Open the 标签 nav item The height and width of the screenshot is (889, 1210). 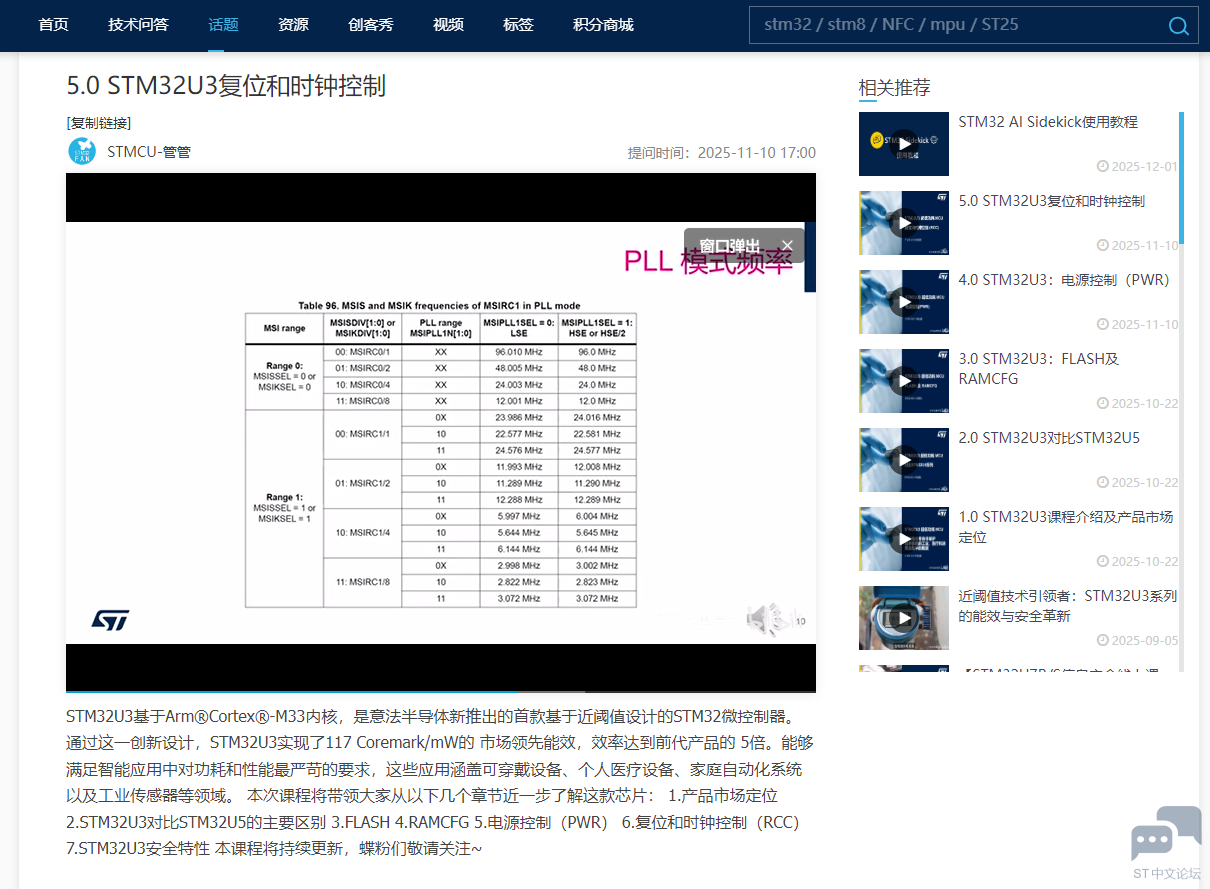point(519,25)
